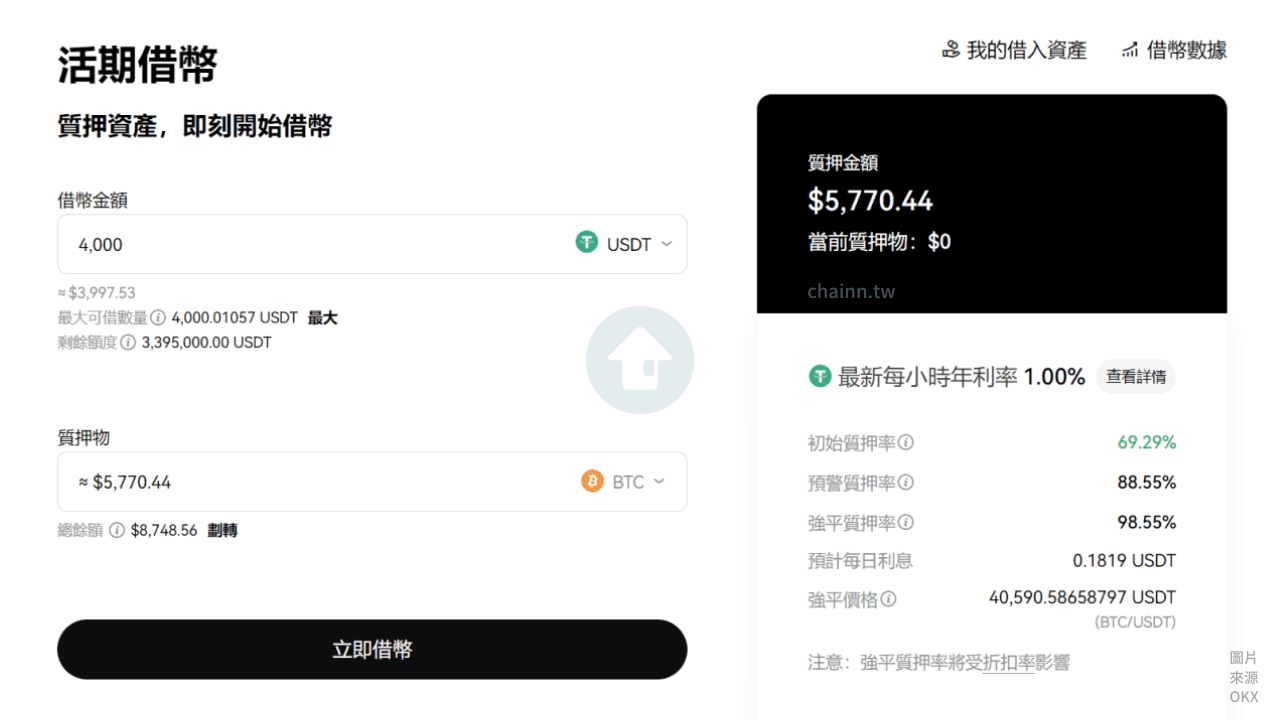Click the 4,000.01057 USDT max borrowable value
This screenshot has height=720, width=1280.
point(235,318)
